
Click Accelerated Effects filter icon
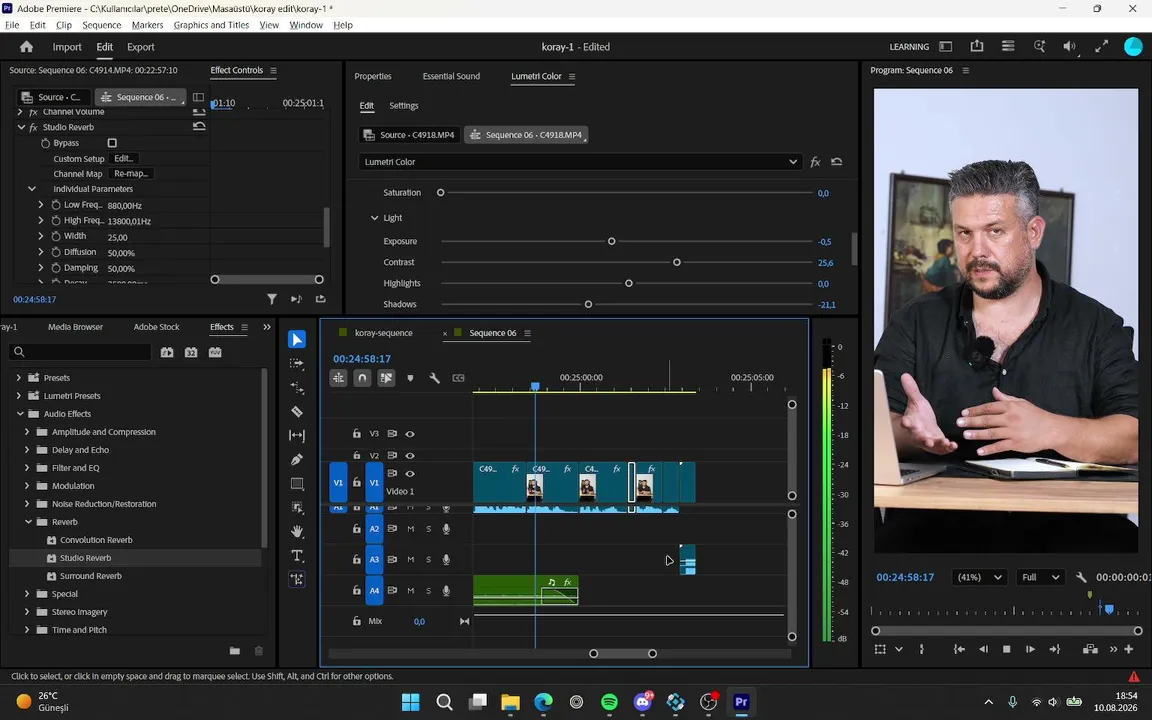click(167, 353)
